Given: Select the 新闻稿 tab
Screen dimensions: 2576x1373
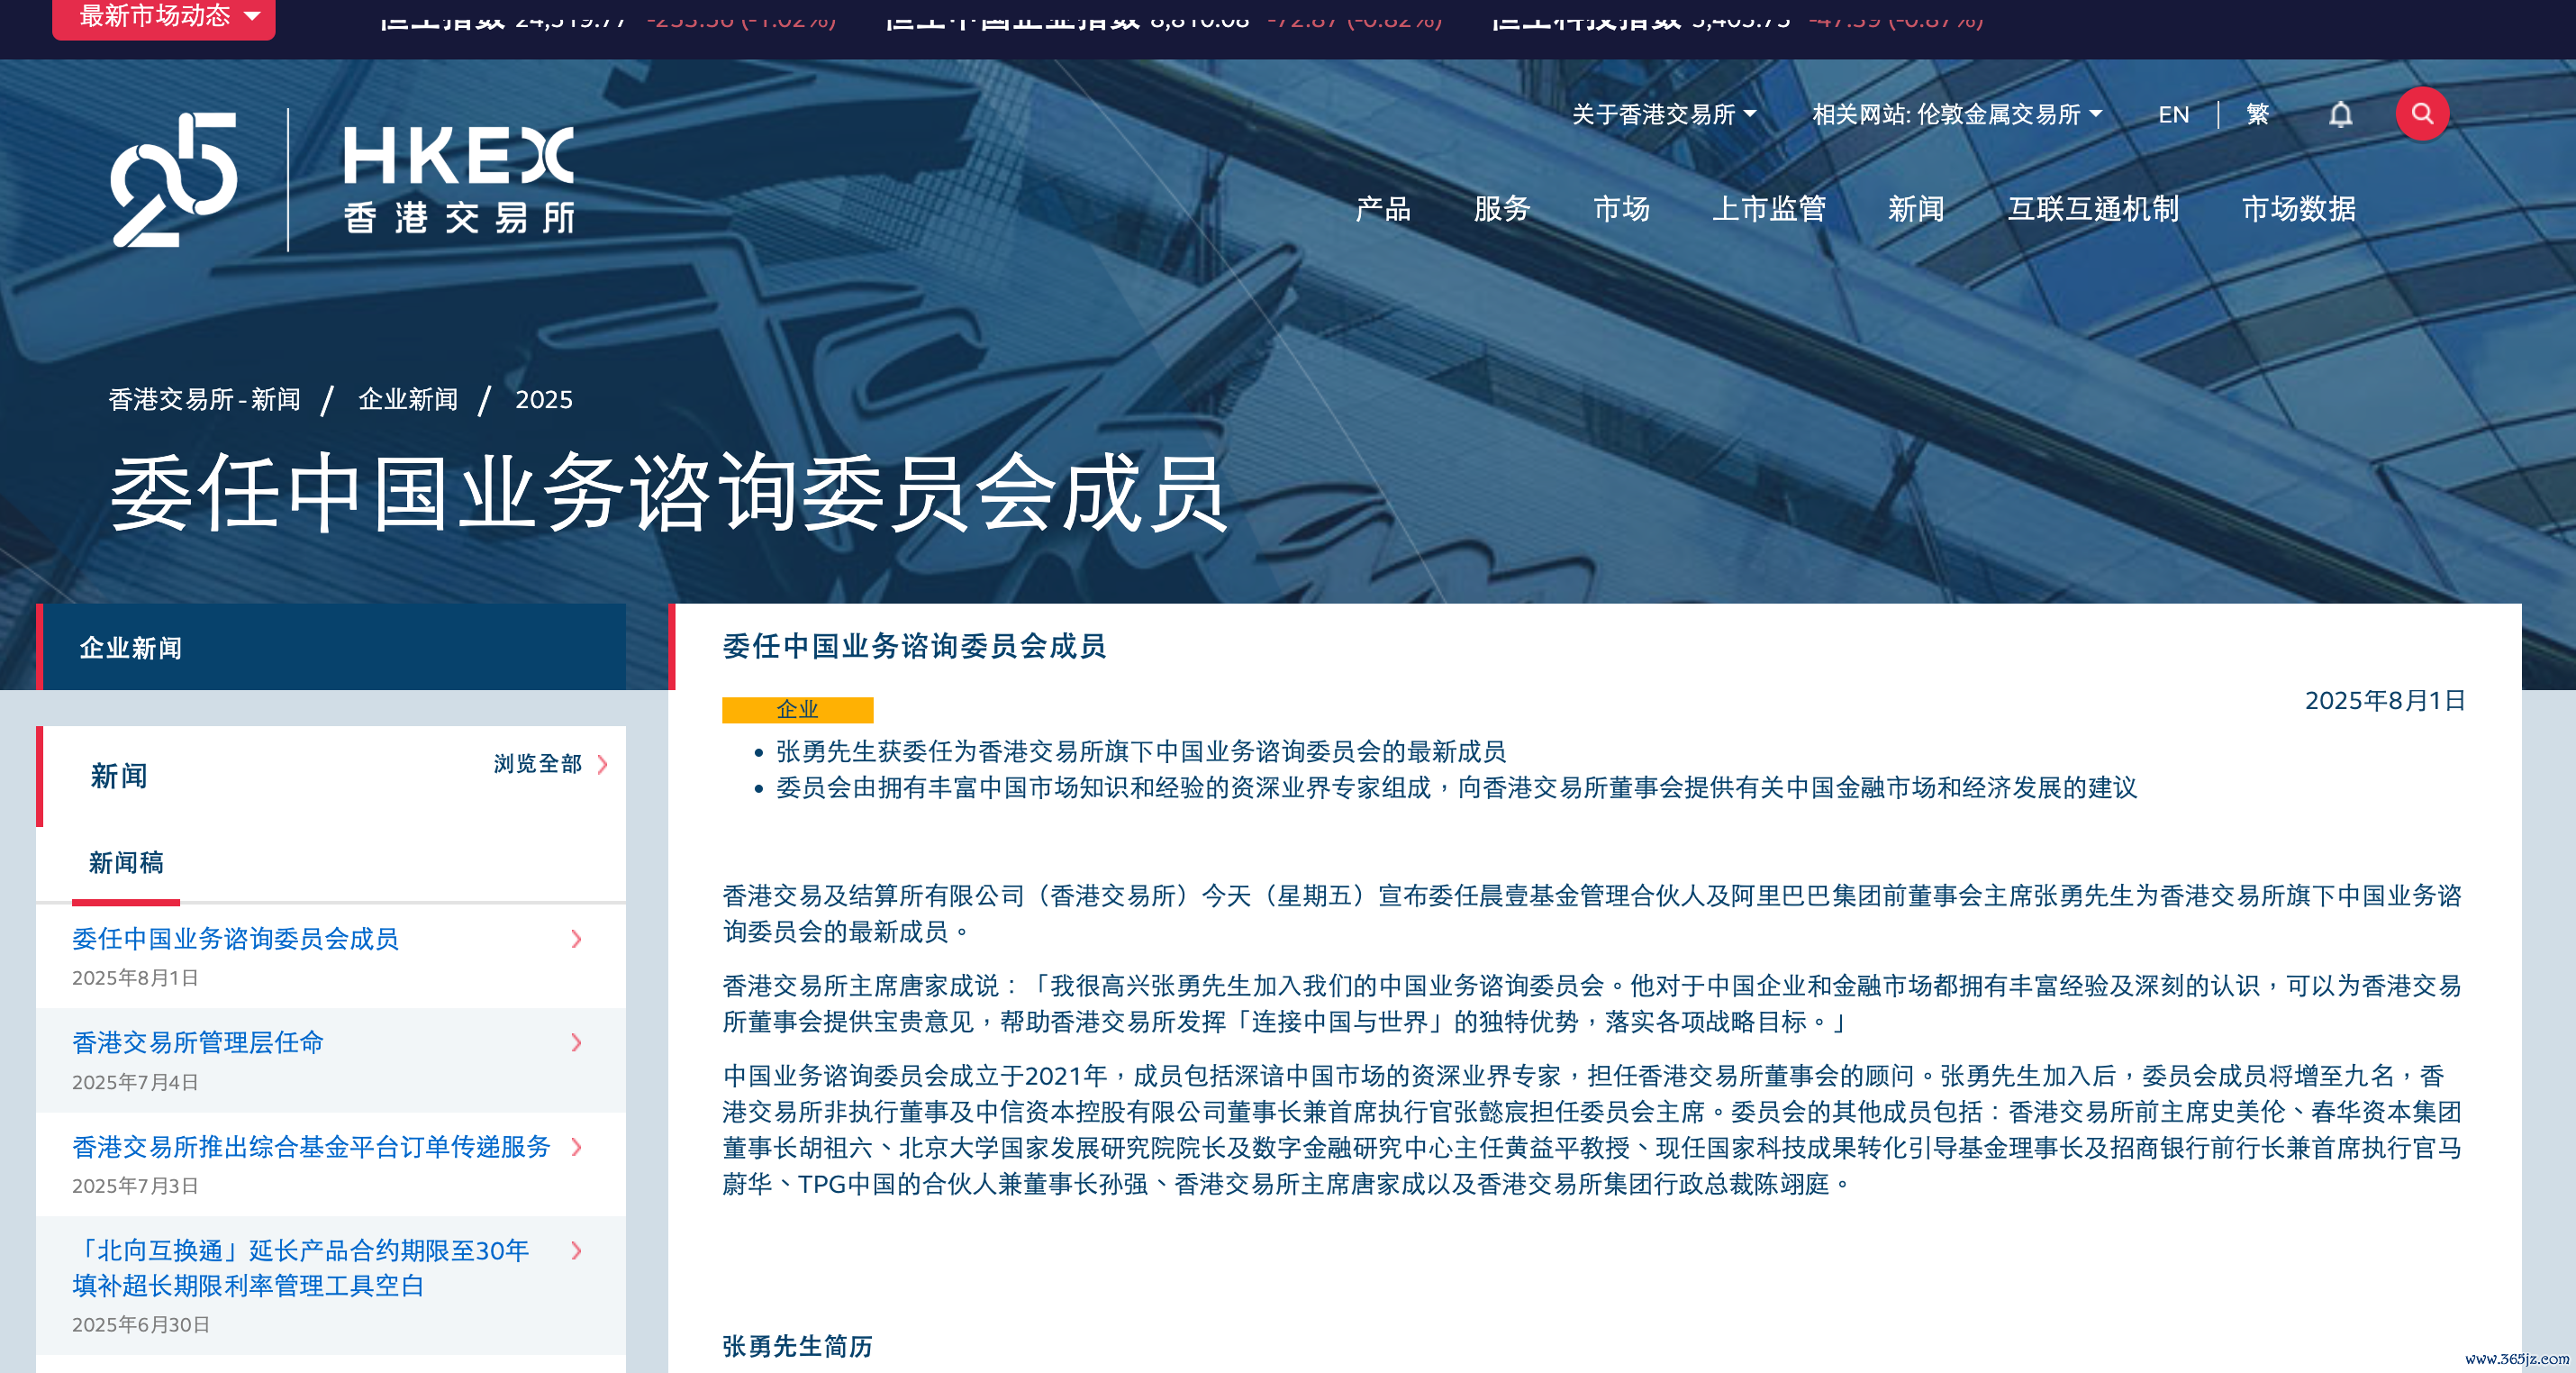Looking at the screenshot, I should [126, 862].
